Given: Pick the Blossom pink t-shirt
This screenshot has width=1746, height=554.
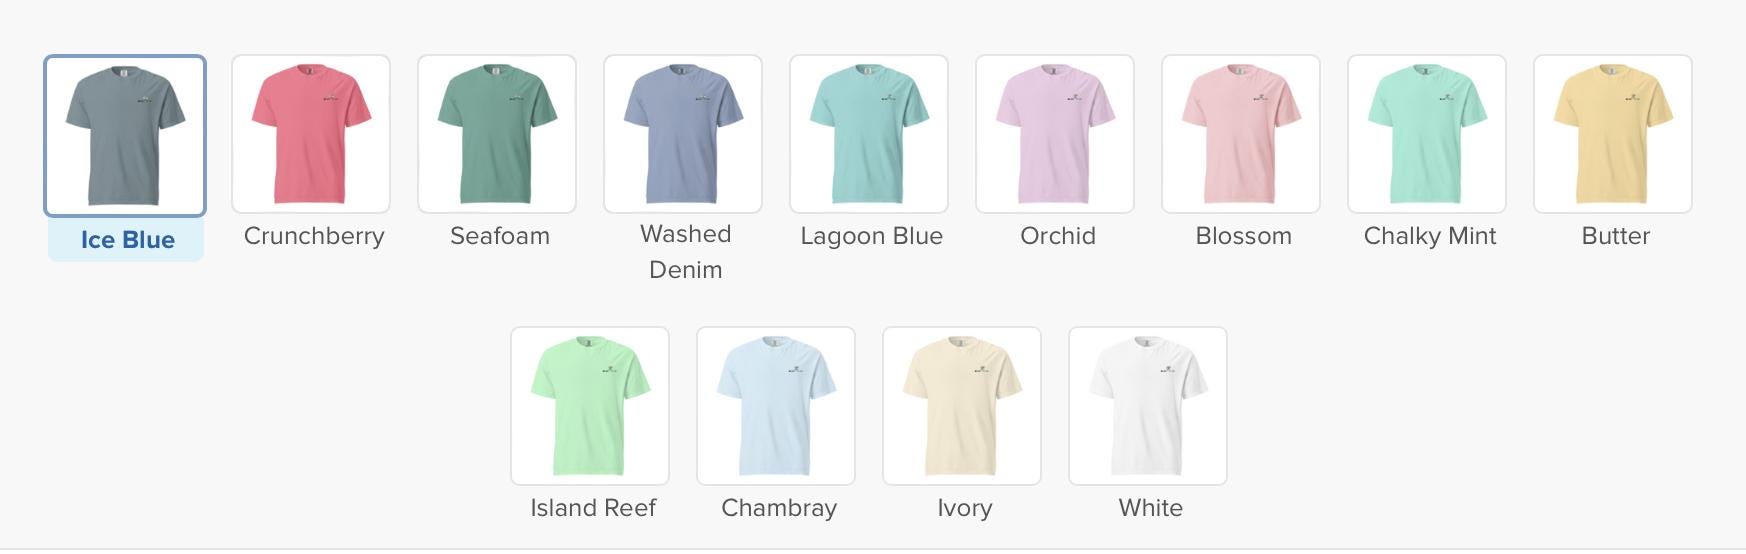Looking at the screenshot, I should click(x=1241, y=134).
